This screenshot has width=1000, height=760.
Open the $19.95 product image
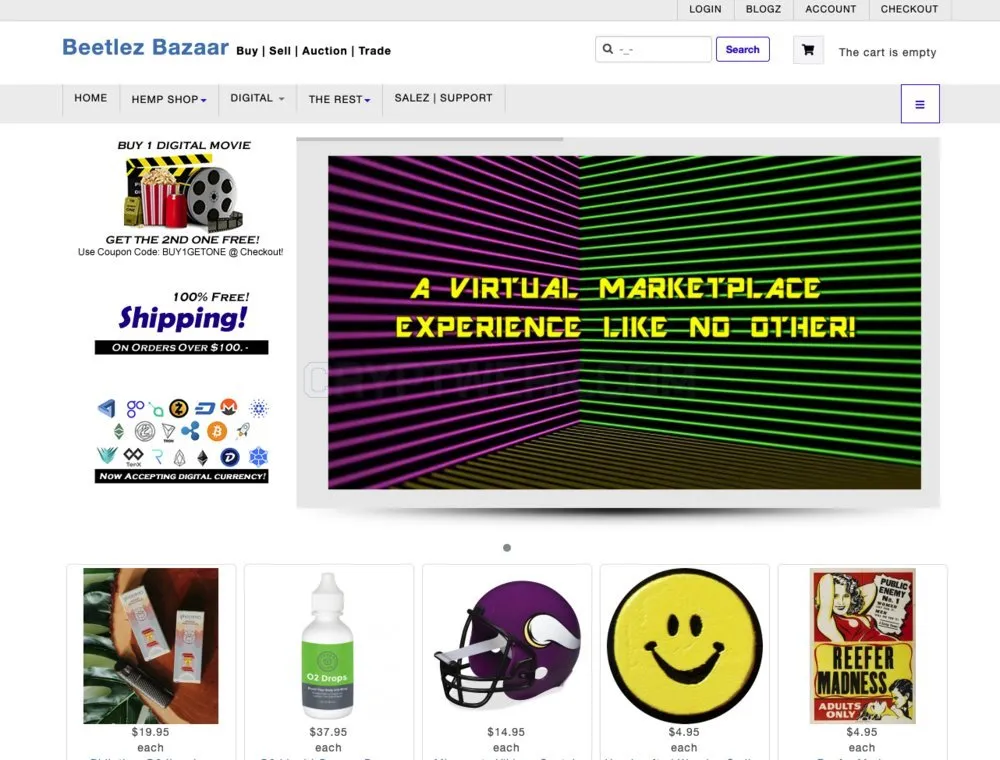(x=151, y=646)
